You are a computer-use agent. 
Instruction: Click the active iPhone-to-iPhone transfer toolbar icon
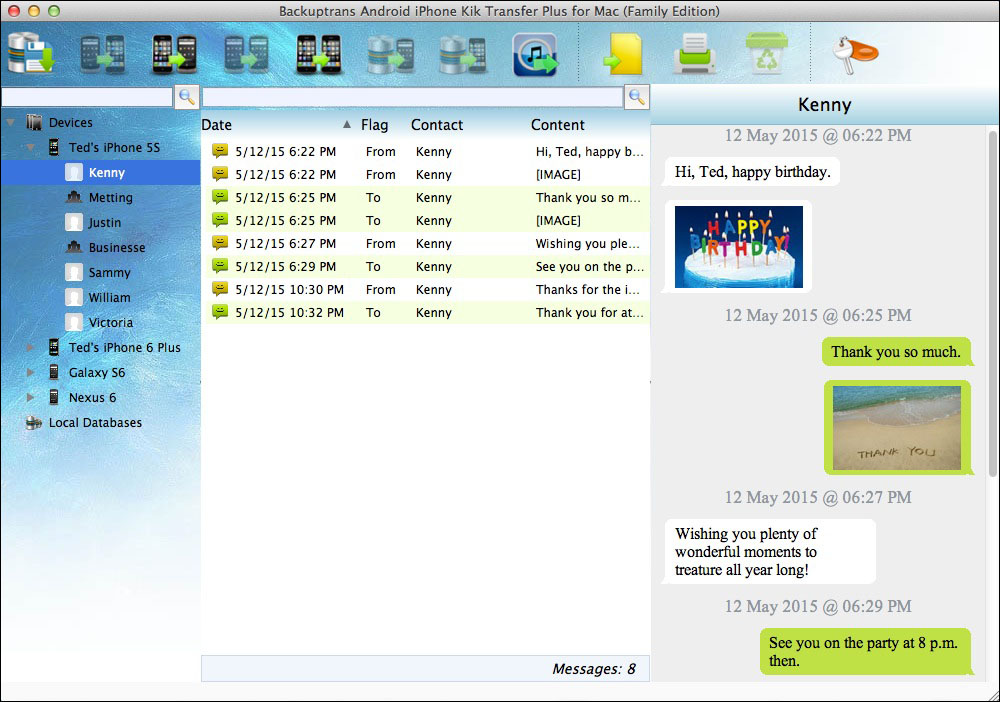(318, 54)
